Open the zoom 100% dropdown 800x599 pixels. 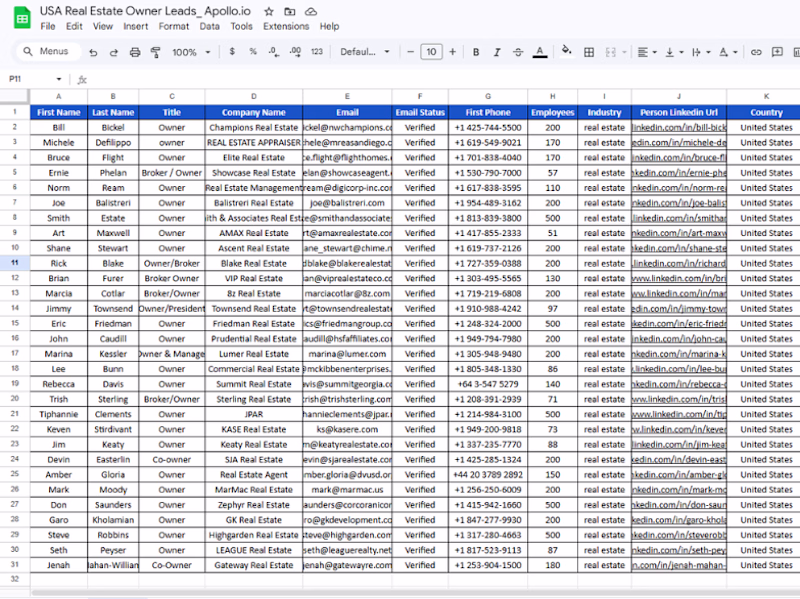pyautogui.click(x=191, y=52)
